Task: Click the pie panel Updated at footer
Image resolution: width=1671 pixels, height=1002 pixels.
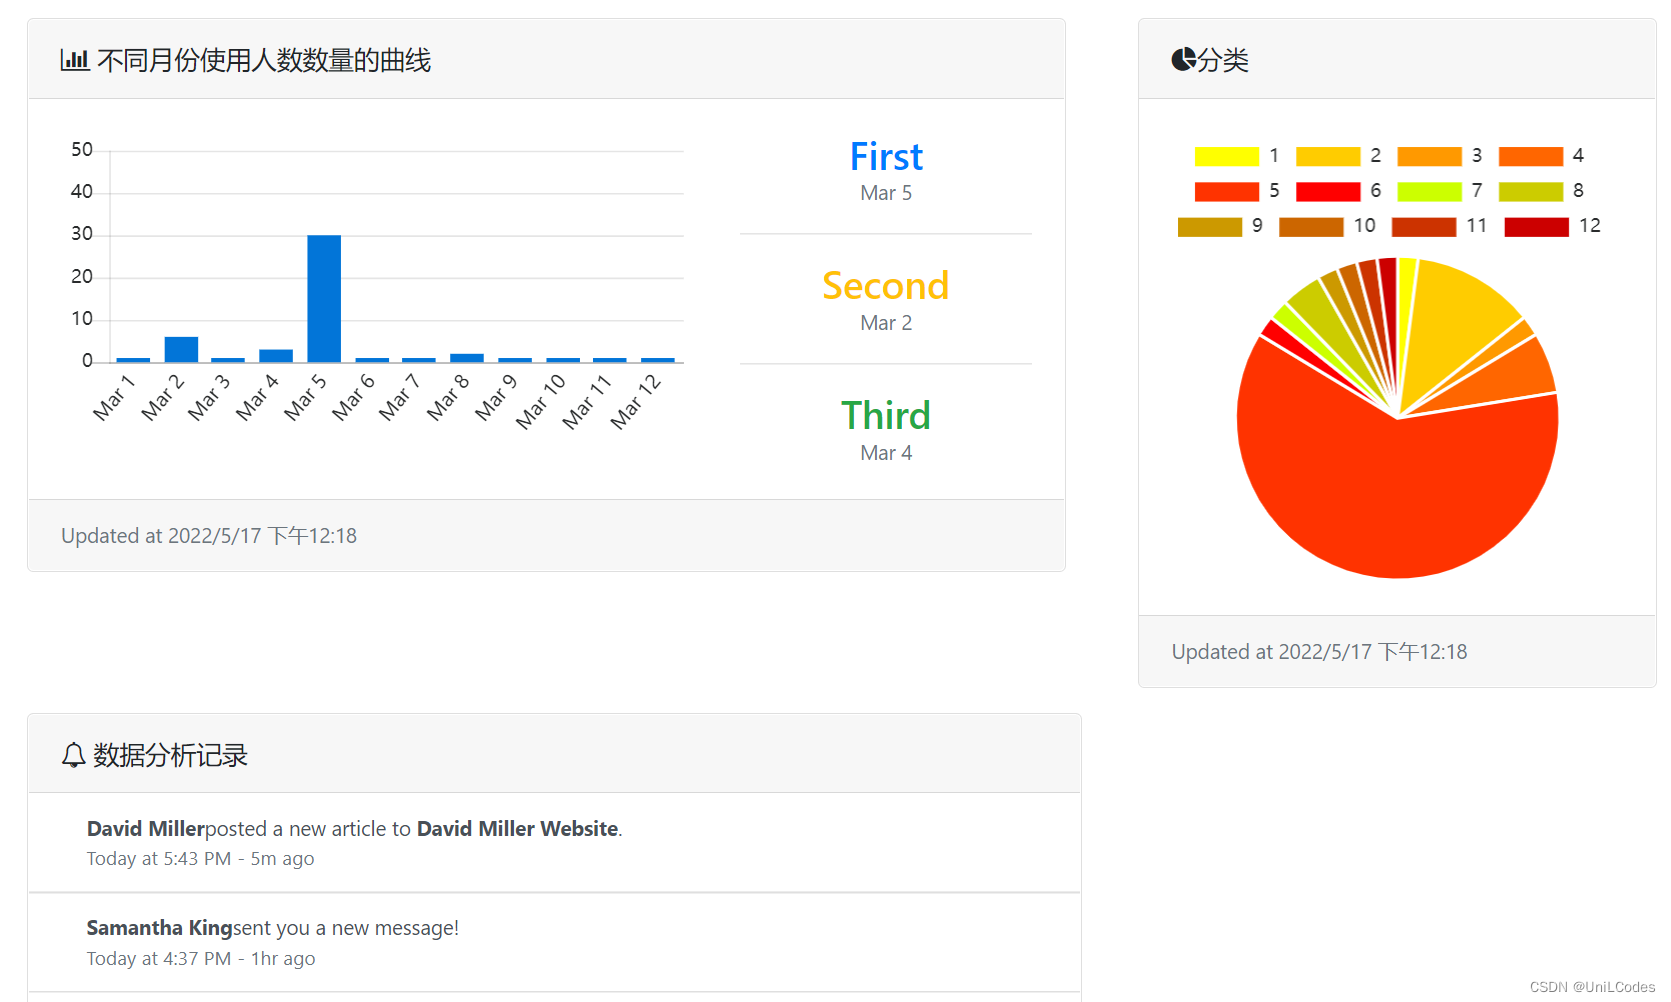Action: pyautogui.click(x=1320, y=652)
